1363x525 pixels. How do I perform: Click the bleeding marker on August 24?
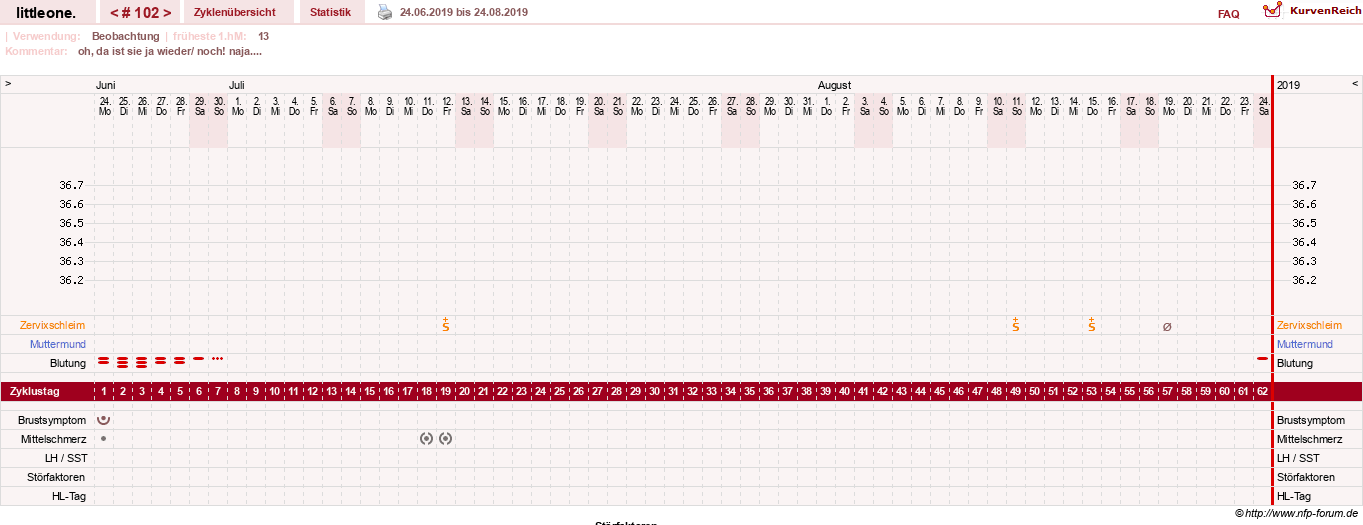tap(1262, 358)
